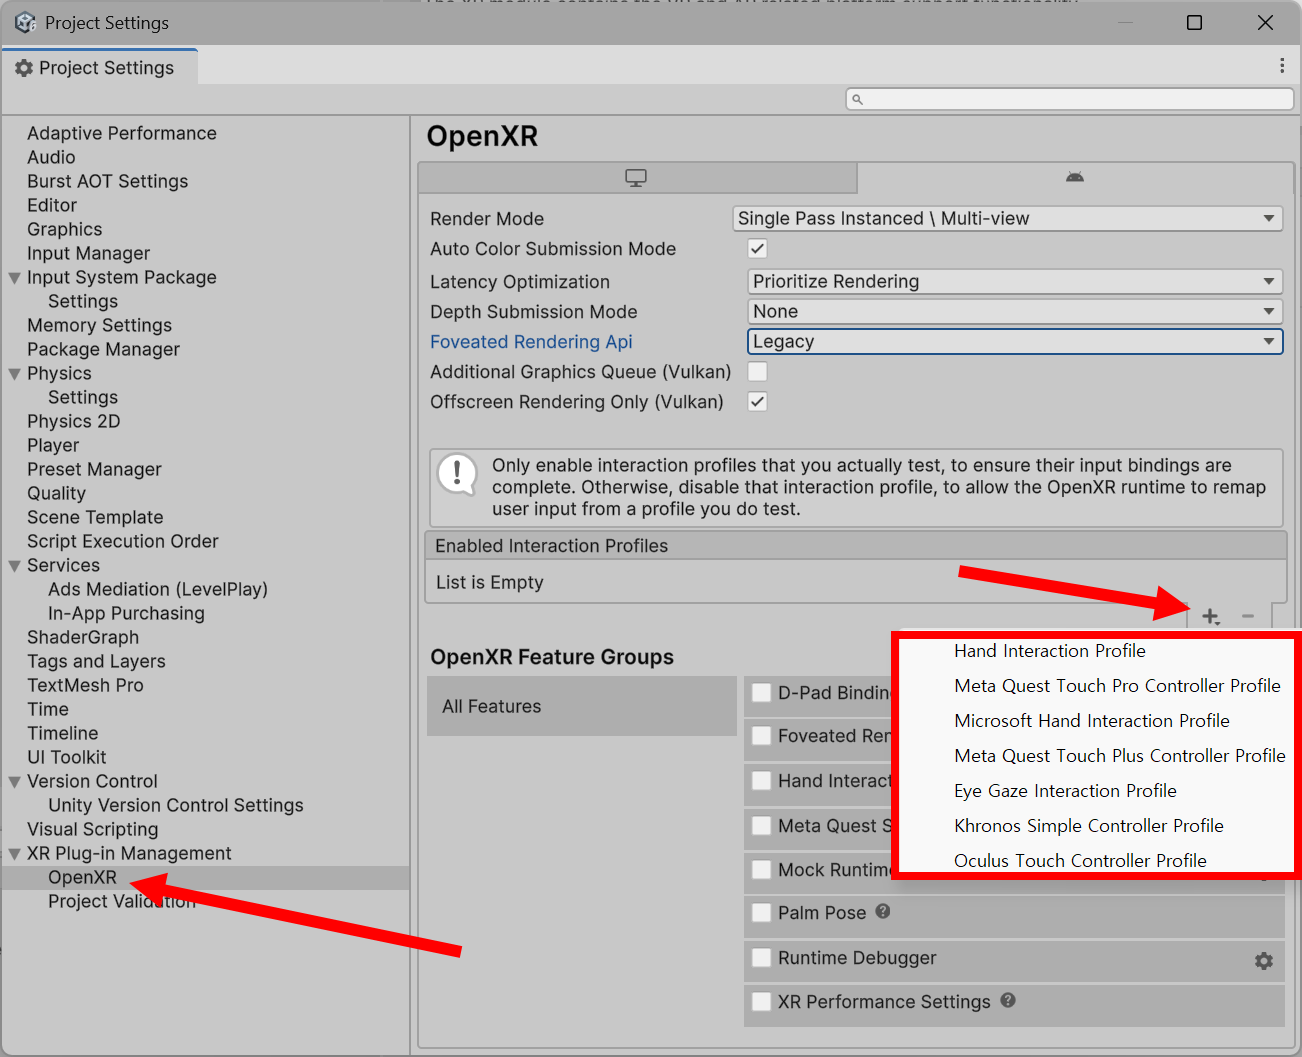
Task: Enable the Meta Quest Support feature checkbox
Action: [762, 826]
